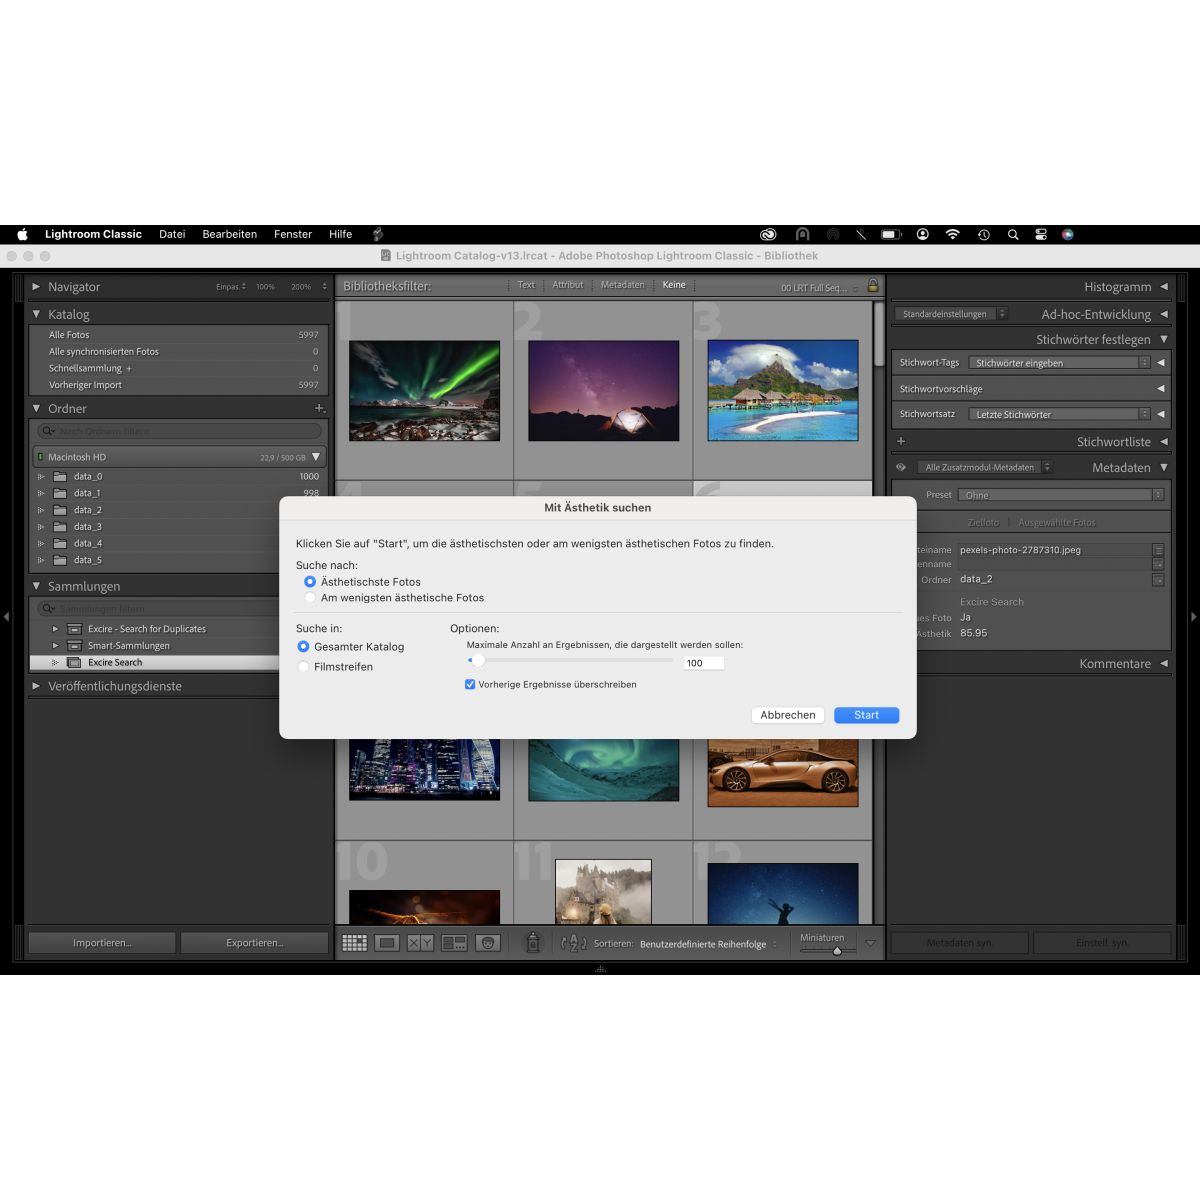Screen dimensions: 1200x1200
Task: Click the Smart-Sammlungen collection set icon
Action: click(74, 646)
